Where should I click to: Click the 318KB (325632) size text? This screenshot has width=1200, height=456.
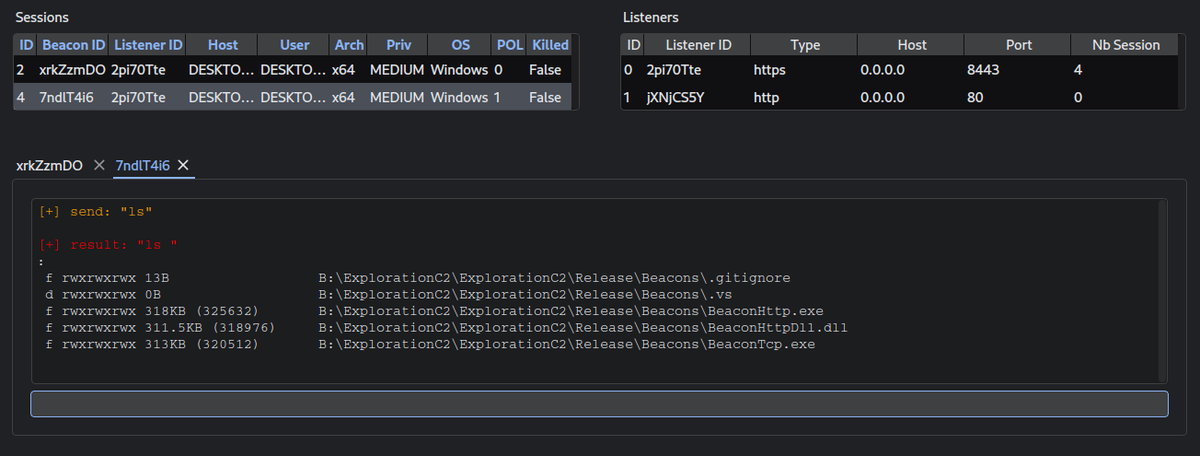click(x=202, y=311)
